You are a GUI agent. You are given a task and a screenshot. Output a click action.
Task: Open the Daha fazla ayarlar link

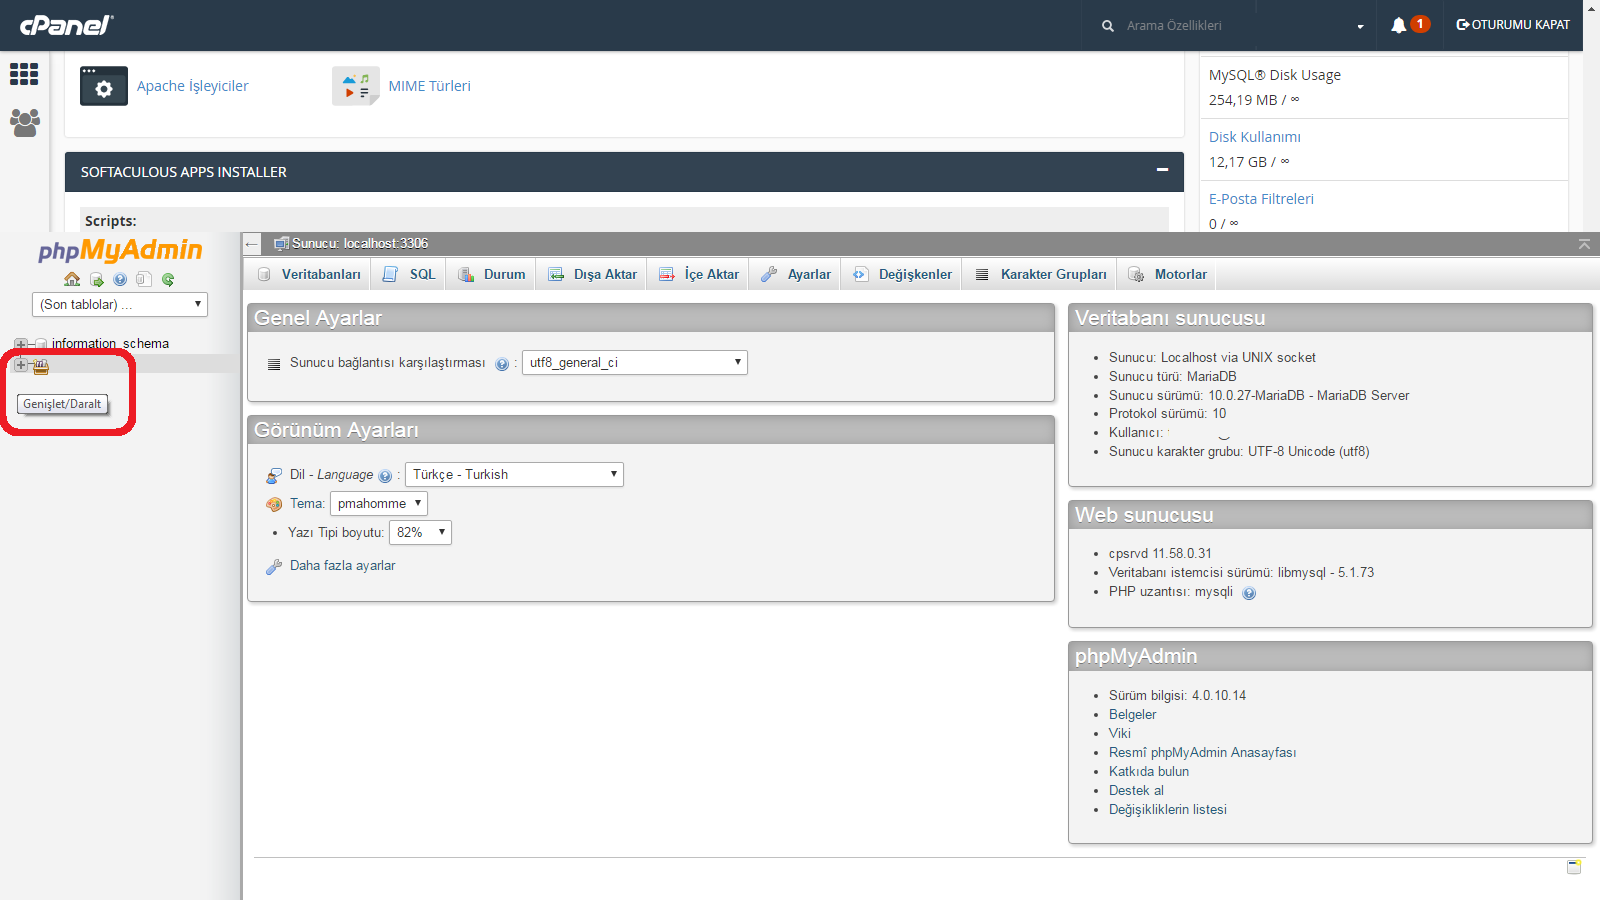pos(342,566)
